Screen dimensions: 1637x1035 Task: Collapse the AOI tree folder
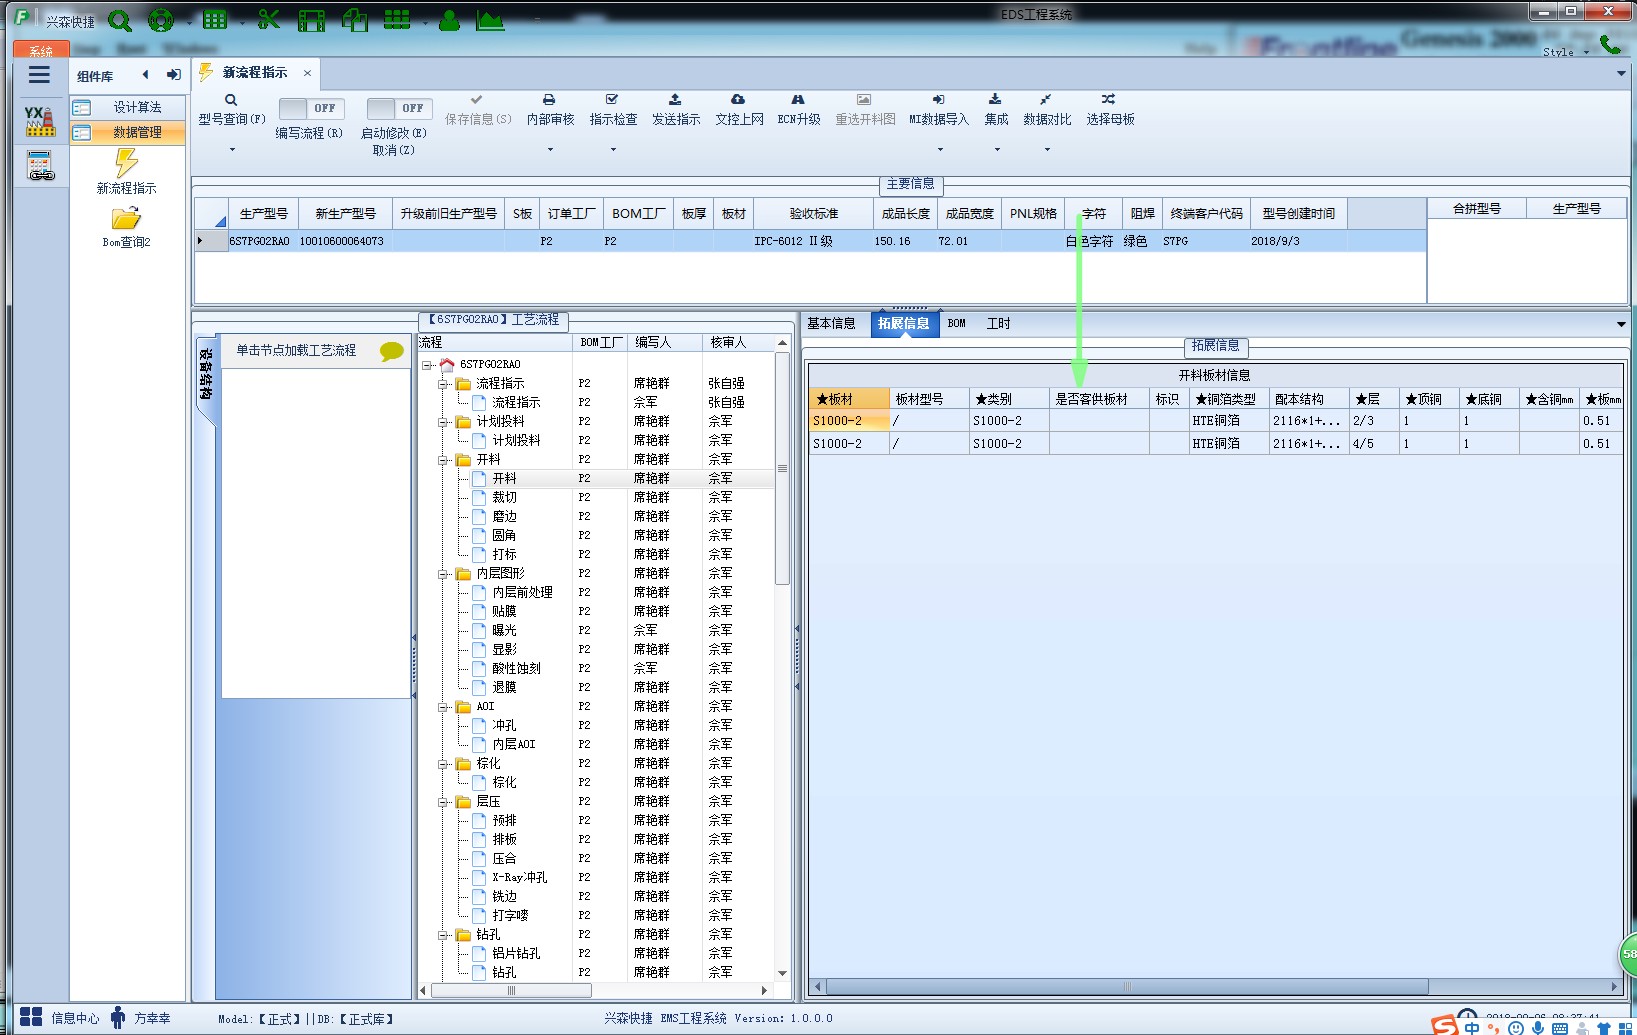coord(443,707)
